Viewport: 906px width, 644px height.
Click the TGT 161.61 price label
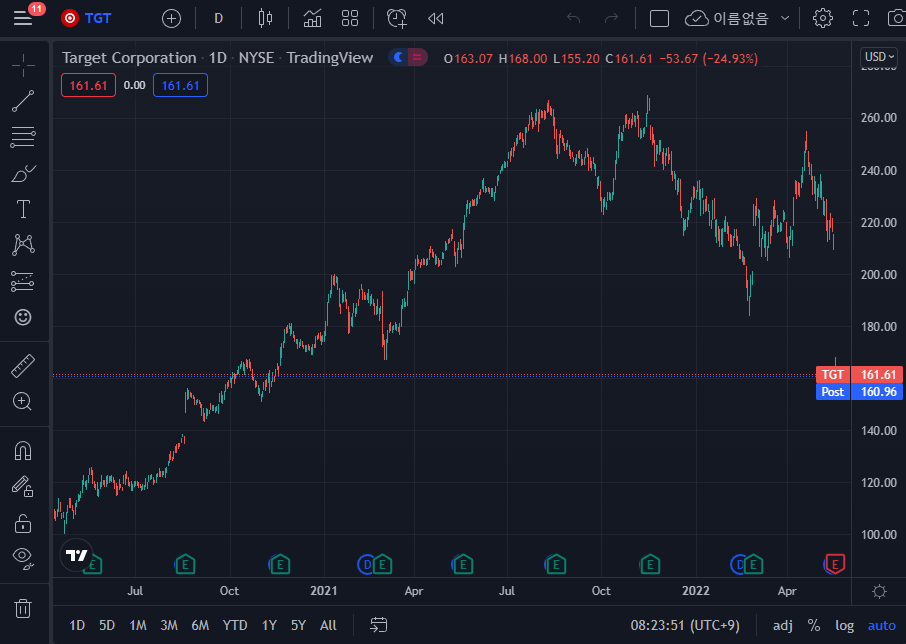[859, 374]
